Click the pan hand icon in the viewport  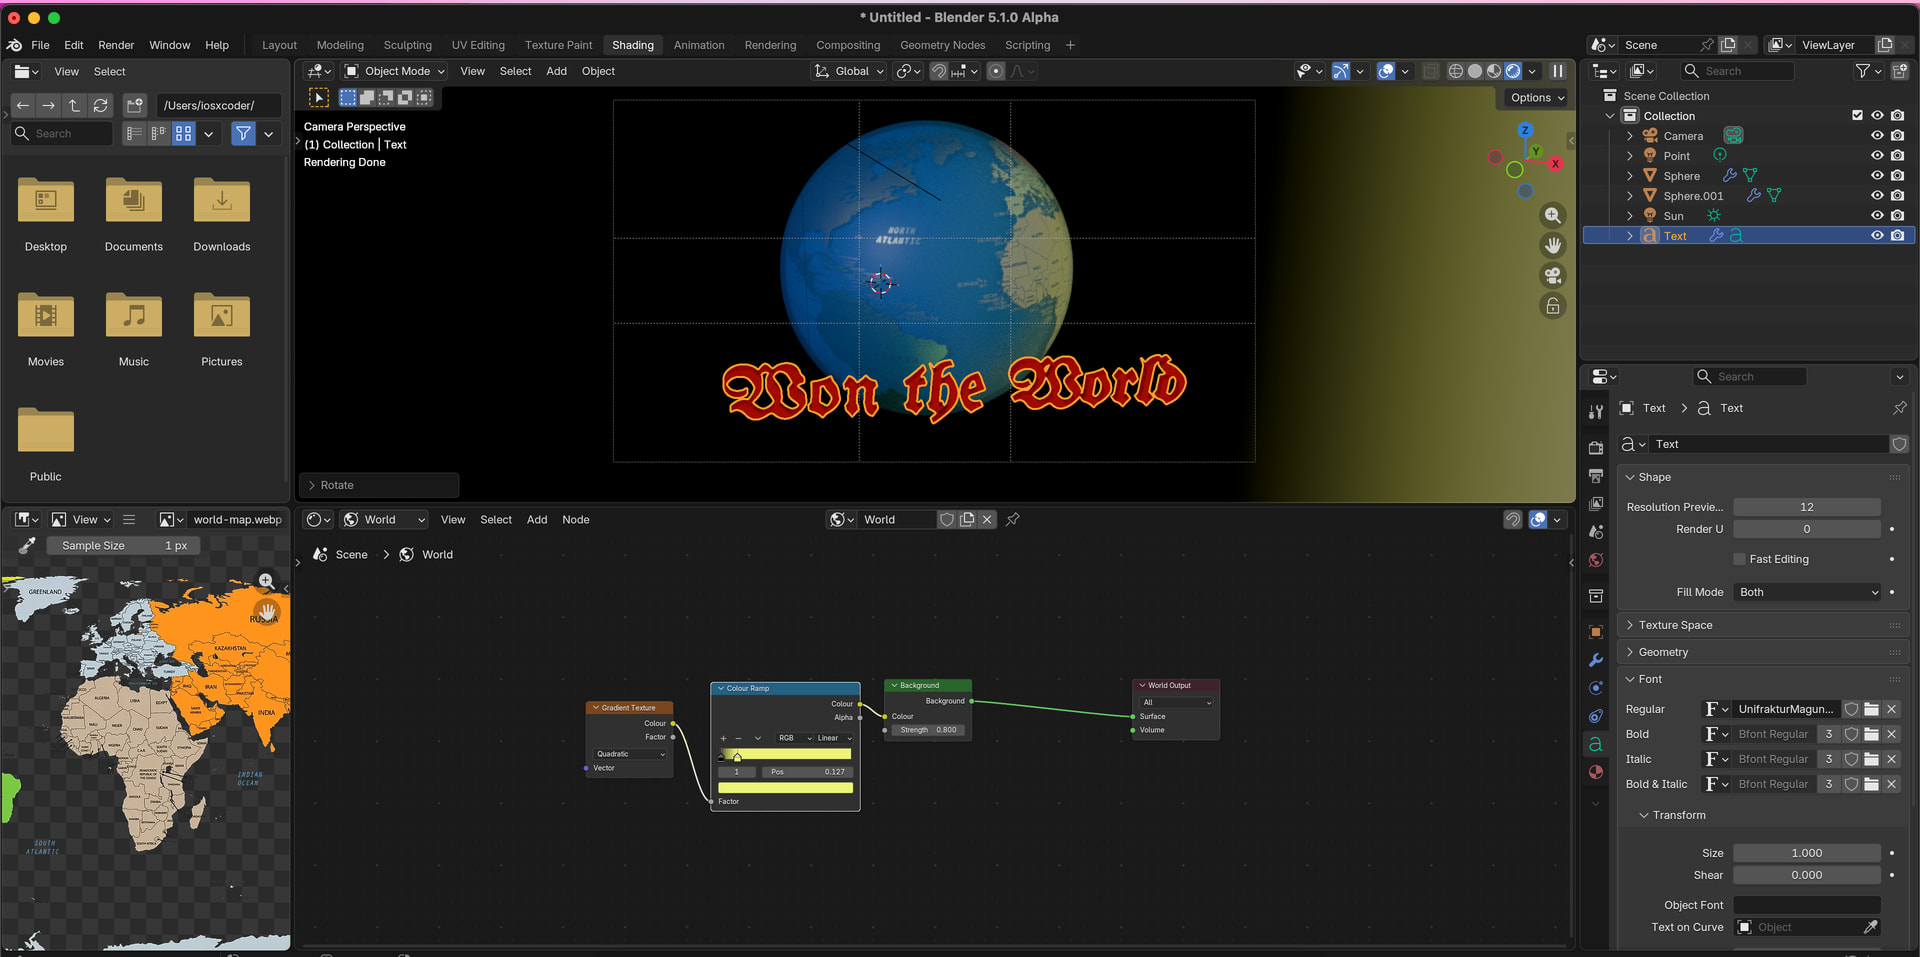tap(1552, 245)
